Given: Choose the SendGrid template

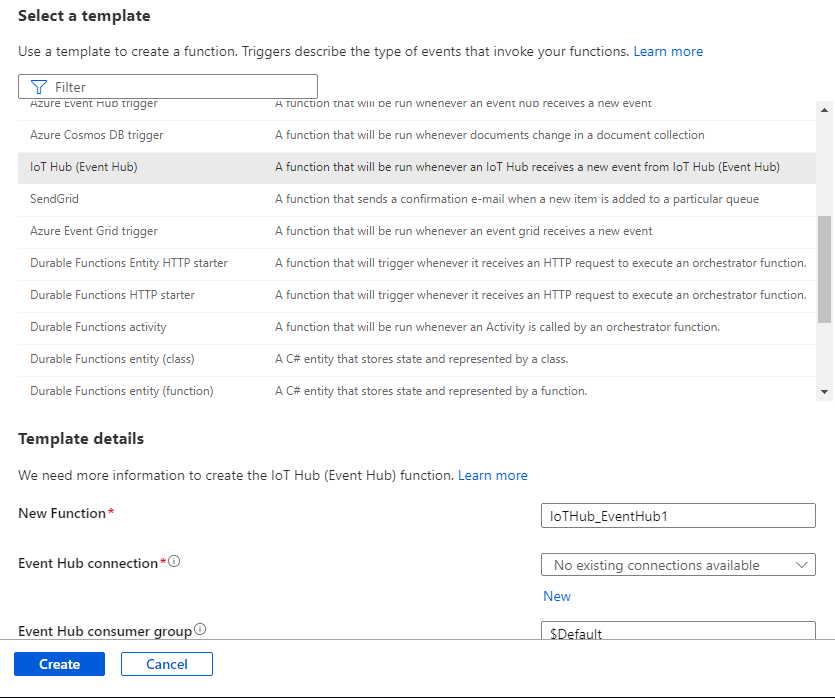Looking at the screenshot, I should pyautogui.click(x=55, y=199).
